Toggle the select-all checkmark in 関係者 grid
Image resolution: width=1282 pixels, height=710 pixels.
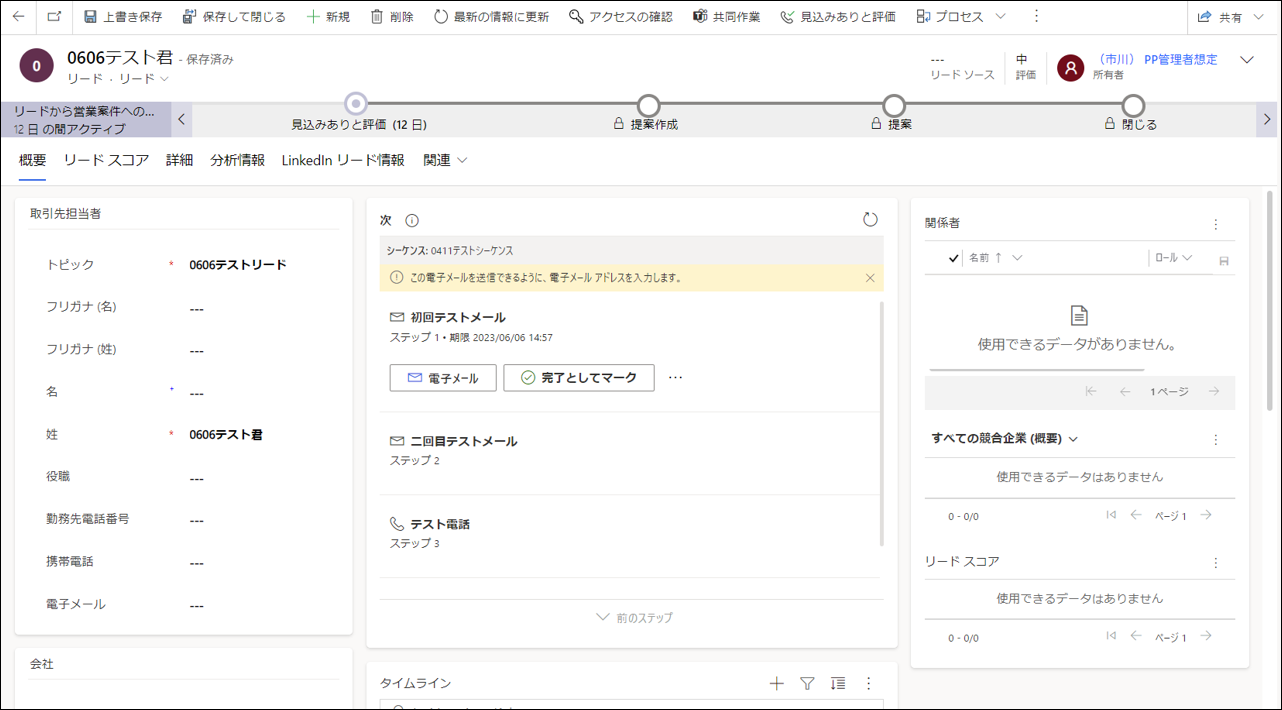pyautogui.click(x=953, y=258)
